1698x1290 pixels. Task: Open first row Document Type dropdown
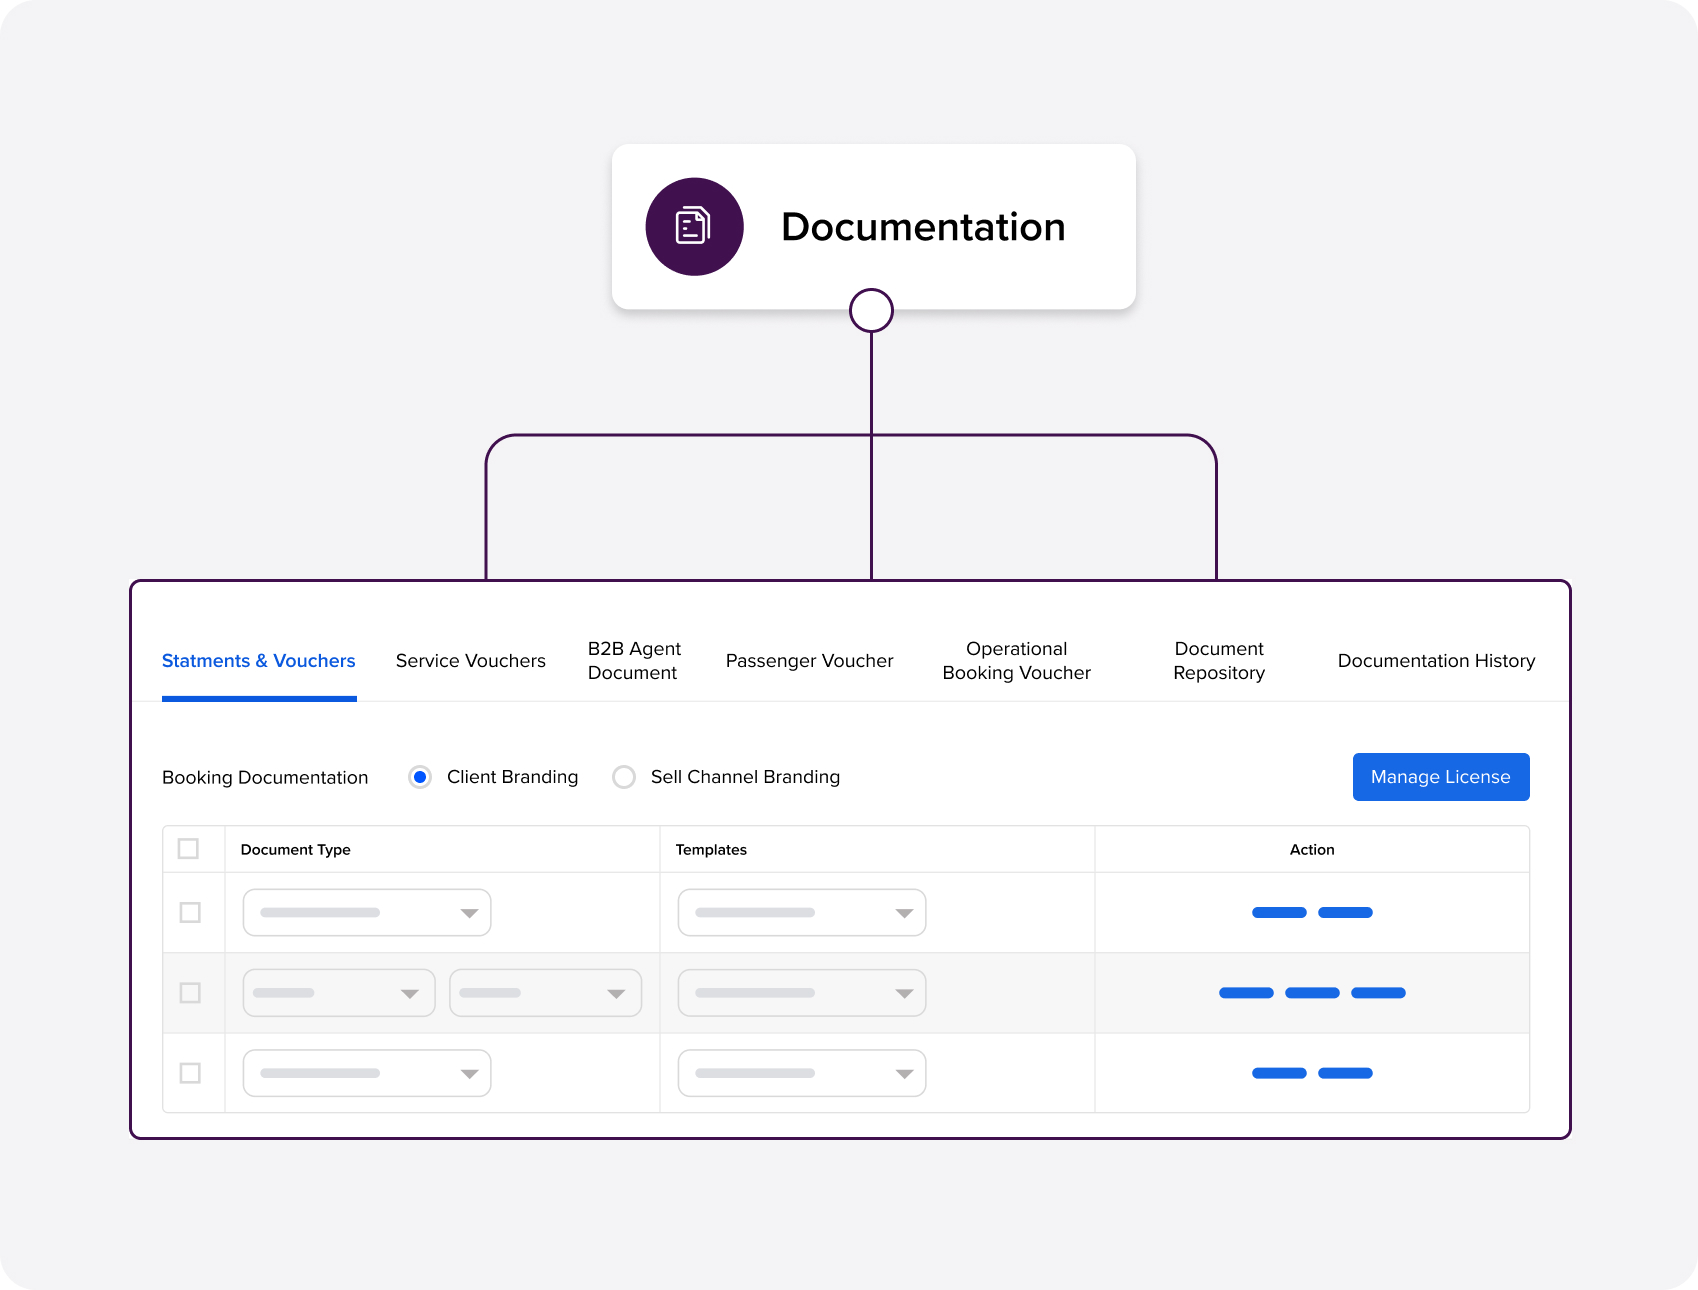[367, 913]
